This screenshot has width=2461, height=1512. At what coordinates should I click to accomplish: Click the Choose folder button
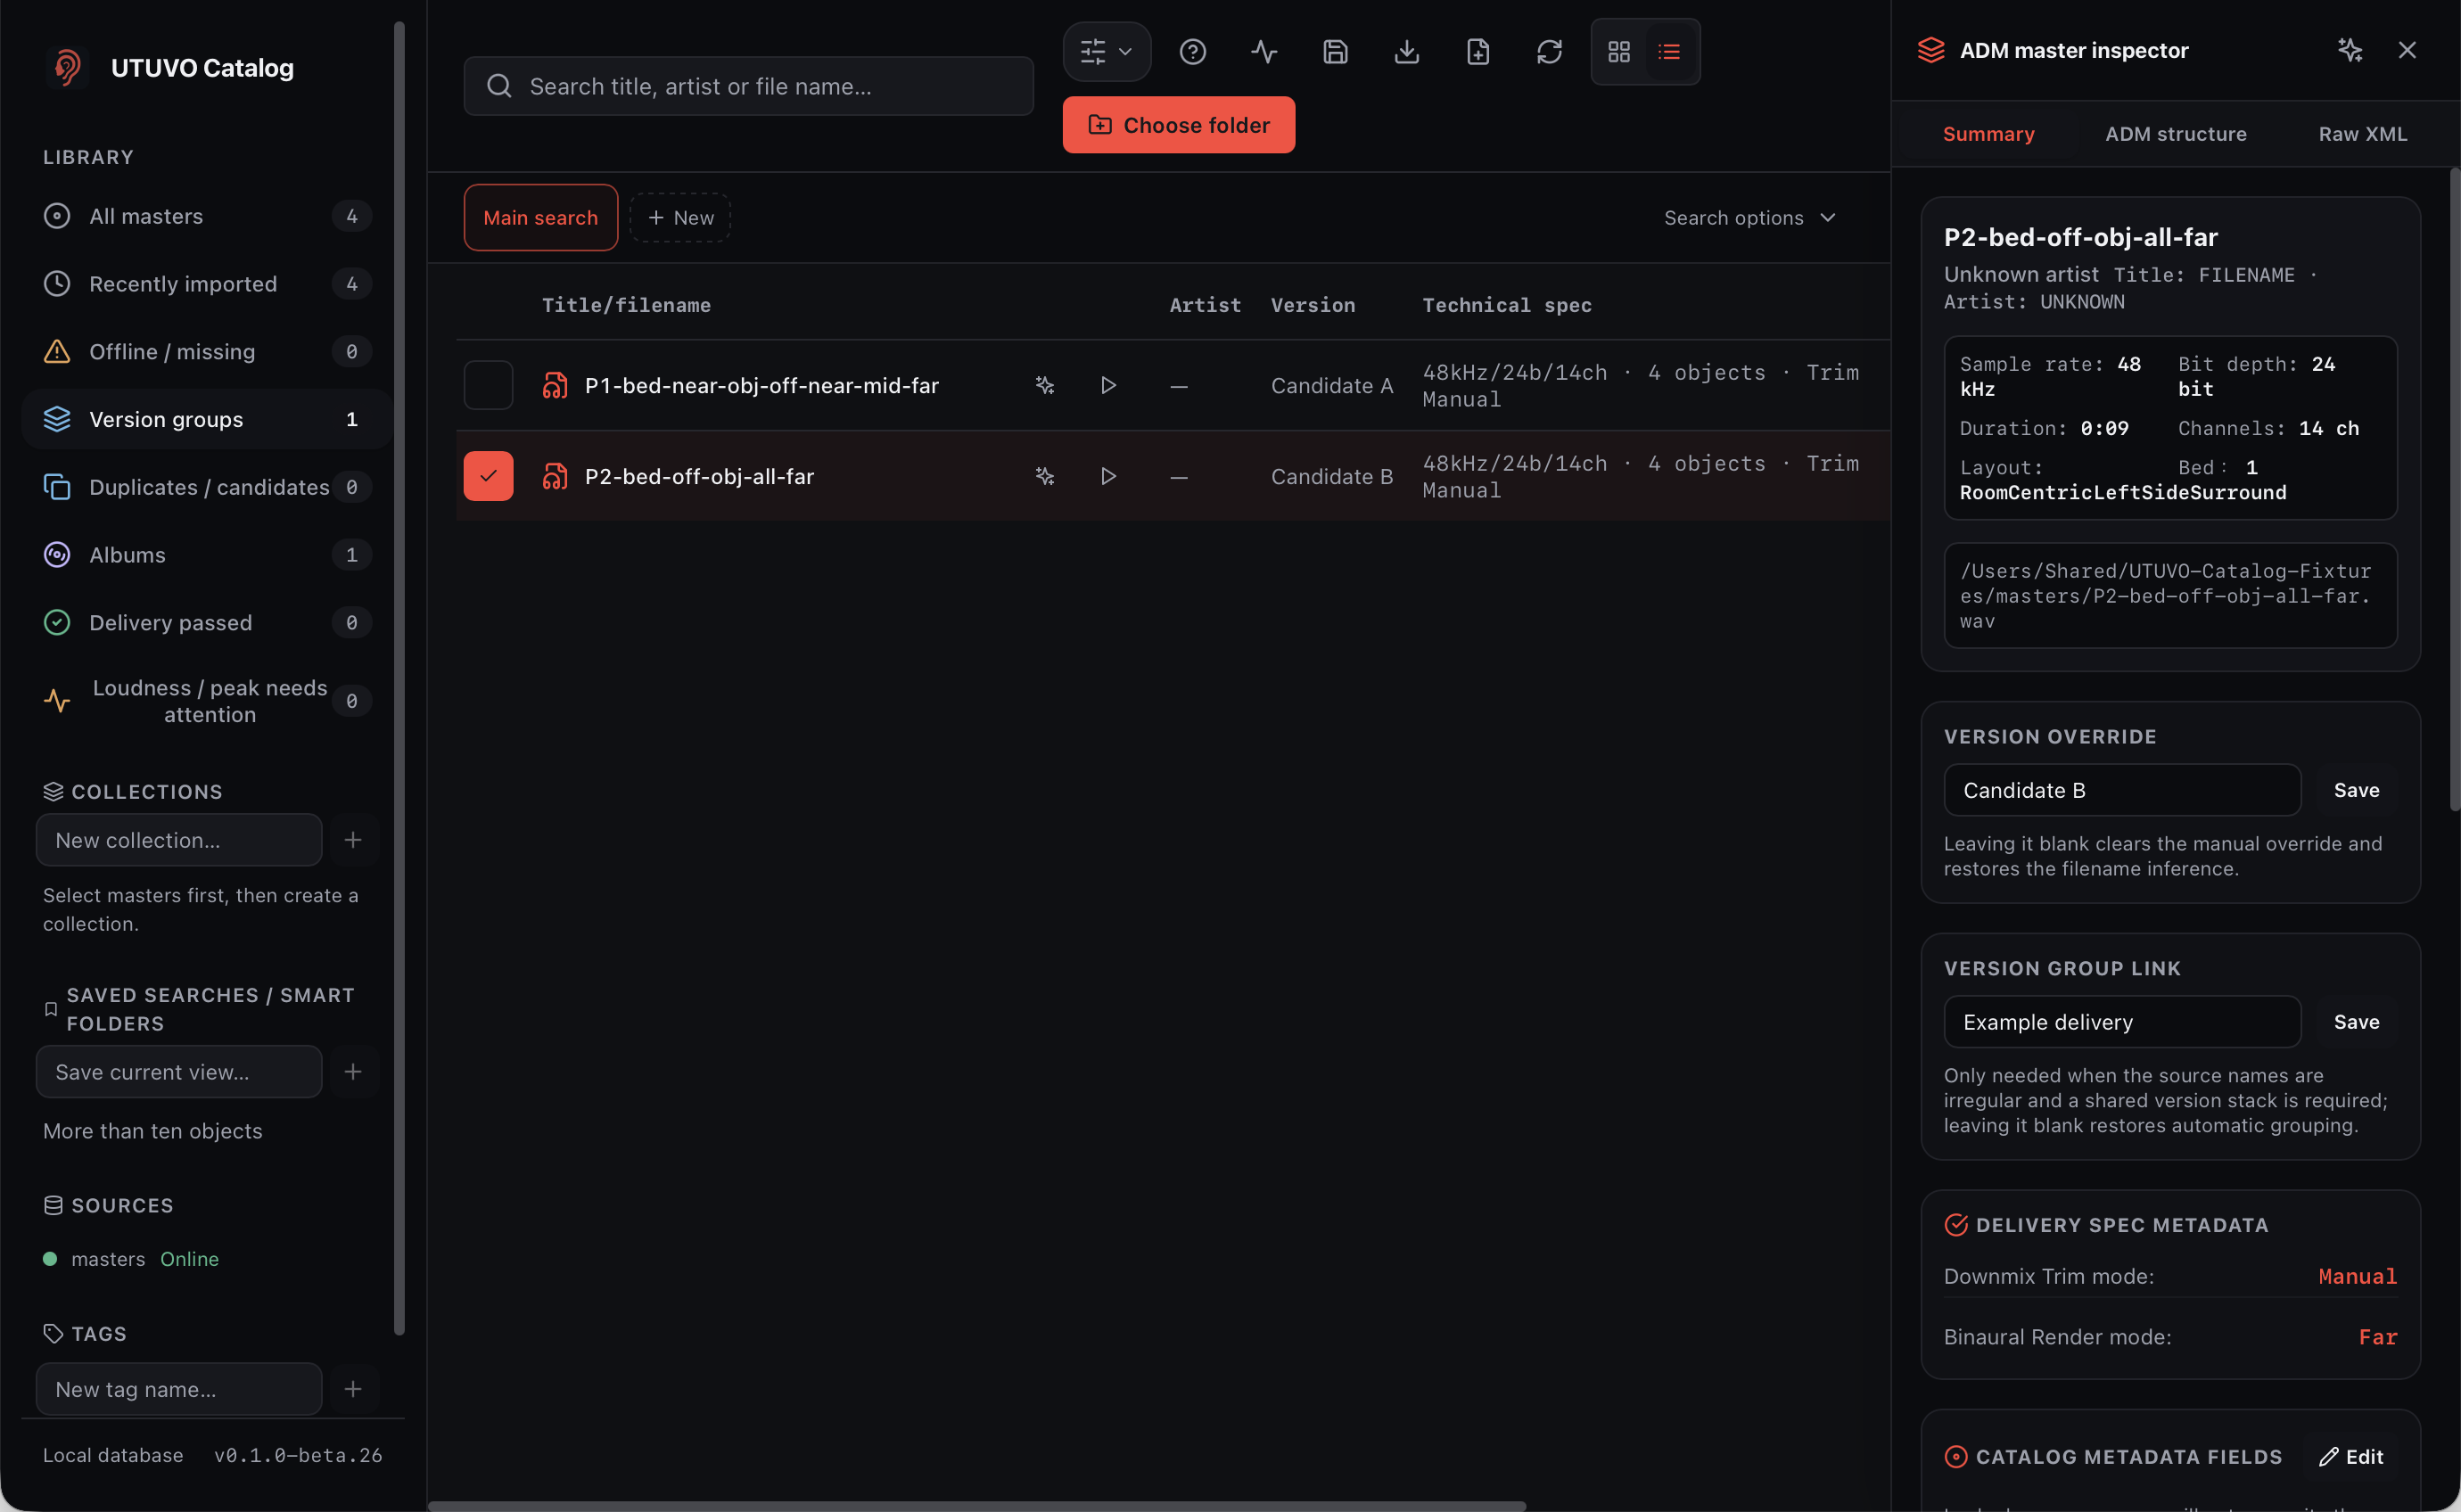coord(1178,125)
